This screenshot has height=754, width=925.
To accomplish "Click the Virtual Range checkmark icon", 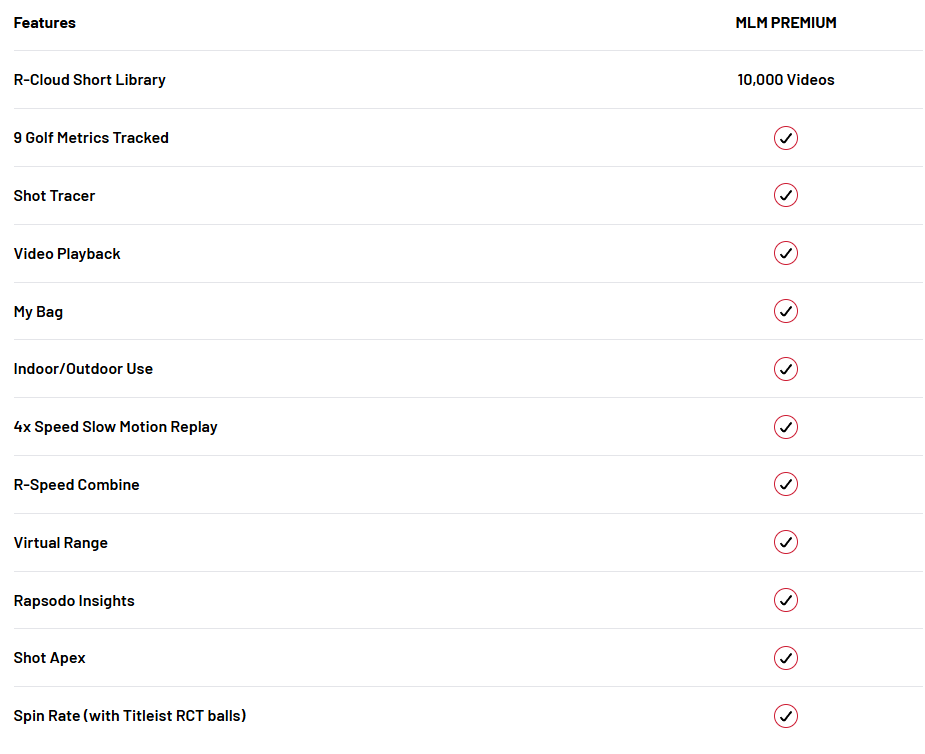I will tap(785, 542).
